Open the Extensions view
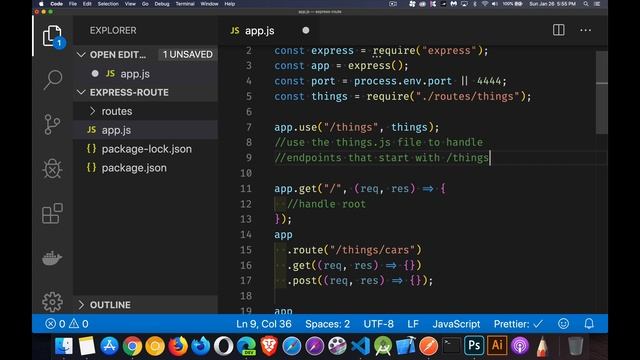Screen dimensions: 640x360 point(52,213)
